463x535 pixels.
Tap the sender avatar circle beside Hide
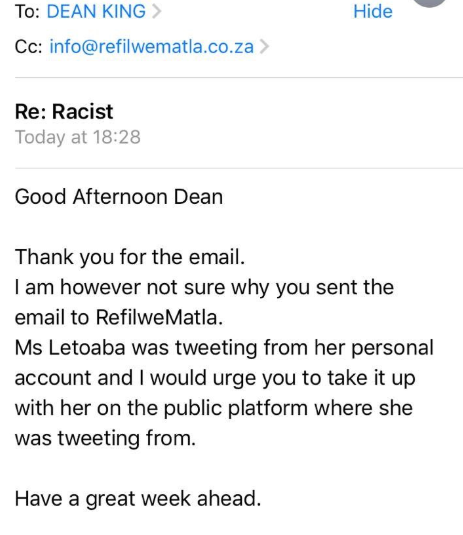(x=430, y=3)
